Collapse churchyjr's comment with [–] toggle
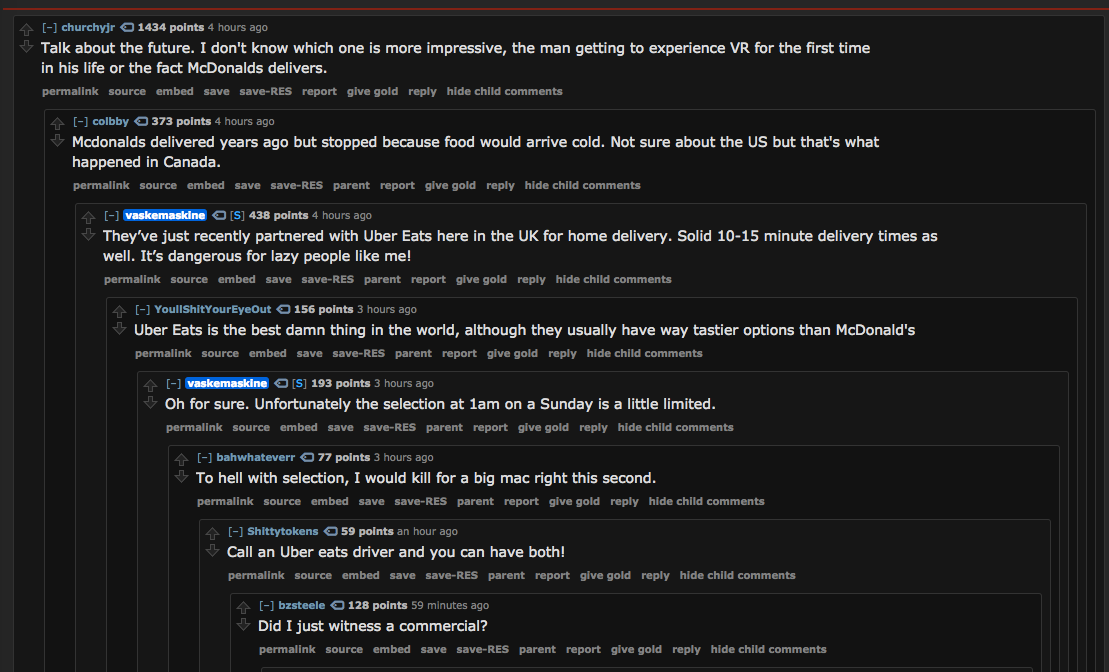This screenshot has height=672, width=1109. (50, 27)
